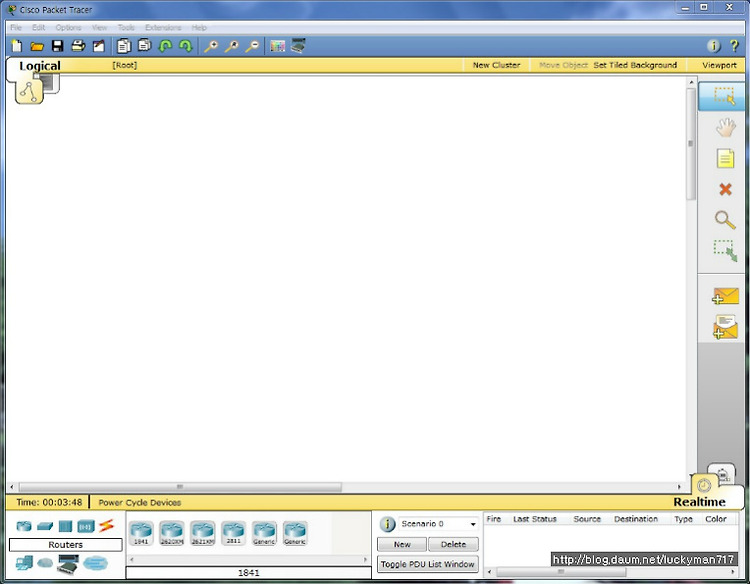Image resolution: width=750 pixels, height=584 pixels.
Task: Open the Edit menu
Action: coord(38,27)
